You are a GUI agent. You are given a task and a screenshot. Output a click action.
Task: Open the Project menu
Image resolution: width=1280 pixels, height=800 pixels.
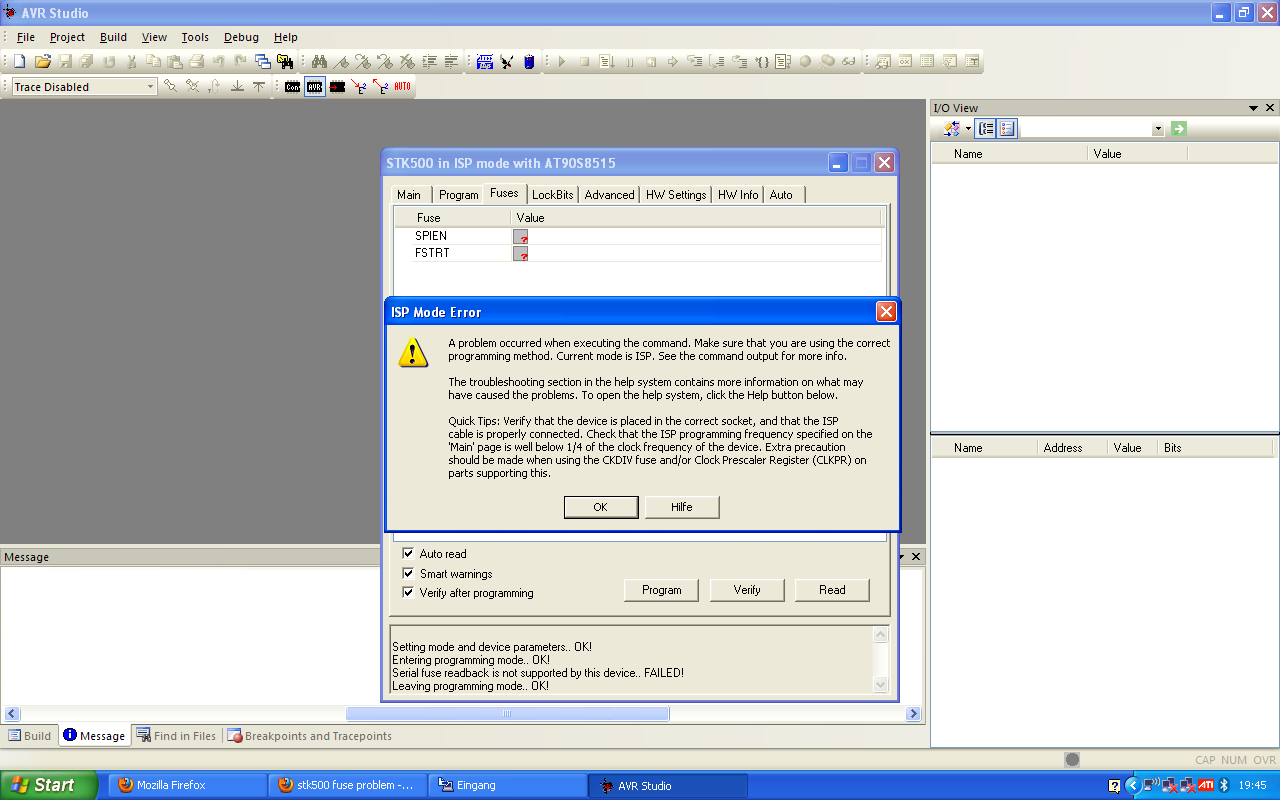click(x=68, y=37)
